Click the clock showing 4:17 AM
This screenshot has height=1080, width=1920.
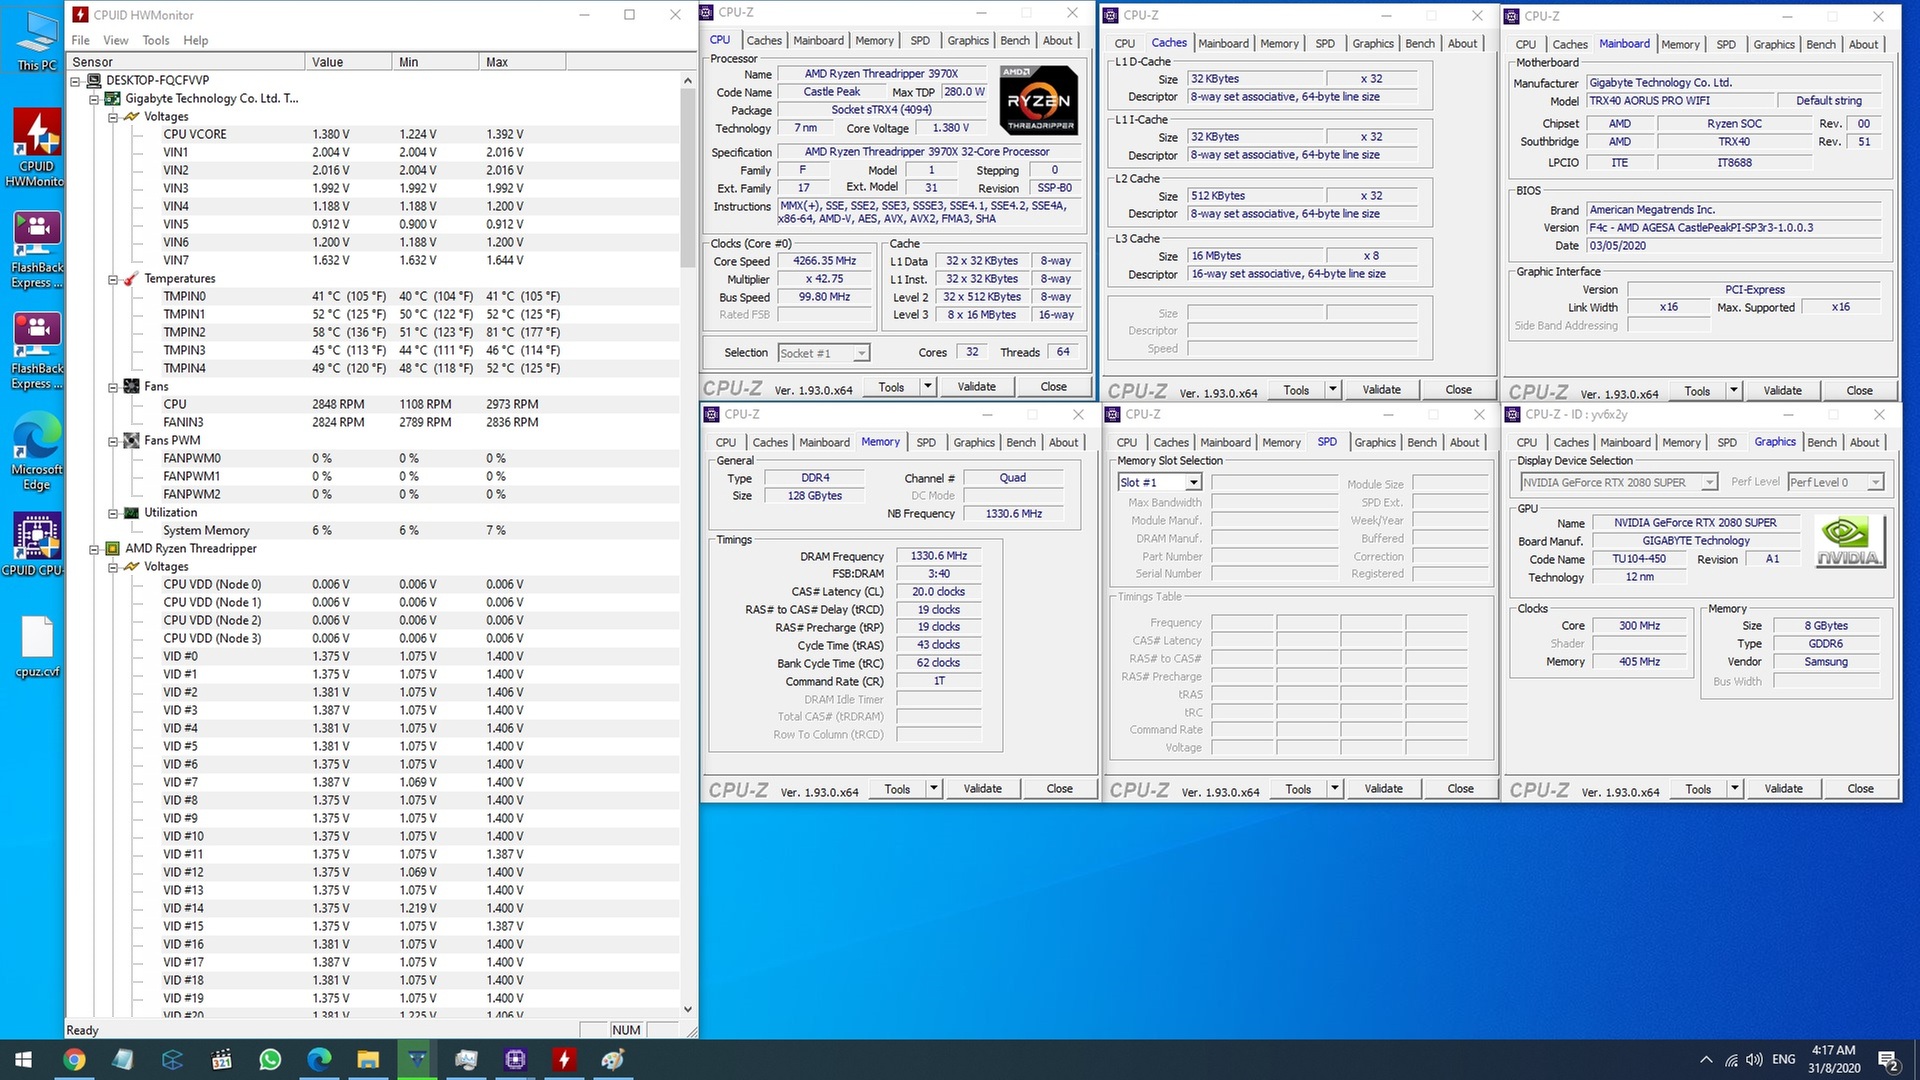(1833, 1050)
